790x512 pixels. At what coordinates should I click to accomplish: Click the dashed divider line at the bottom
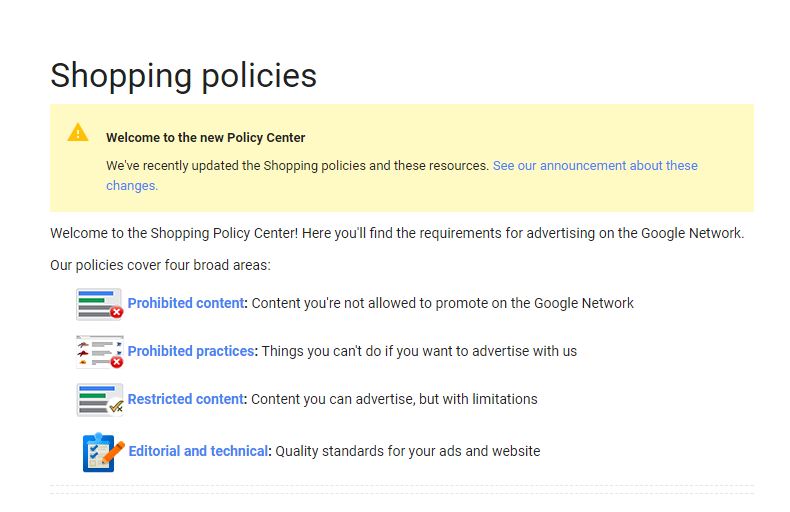[x=402, y=487]
